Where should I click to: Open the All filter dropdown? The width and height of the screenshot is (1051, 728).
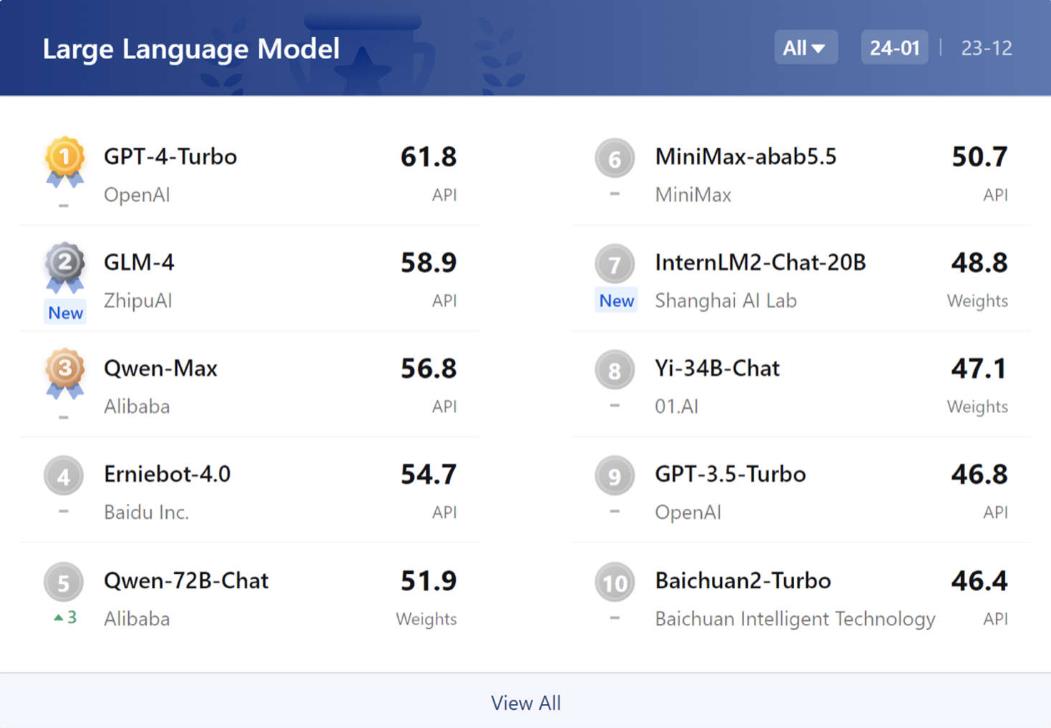click(805, 48)
